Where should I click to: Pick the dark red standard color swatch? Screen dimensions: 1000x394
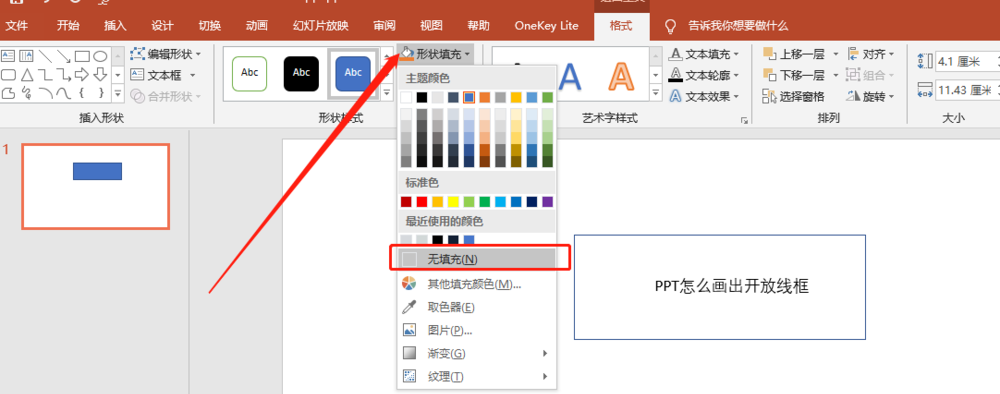pyautogui.click(x=406, y=201)
